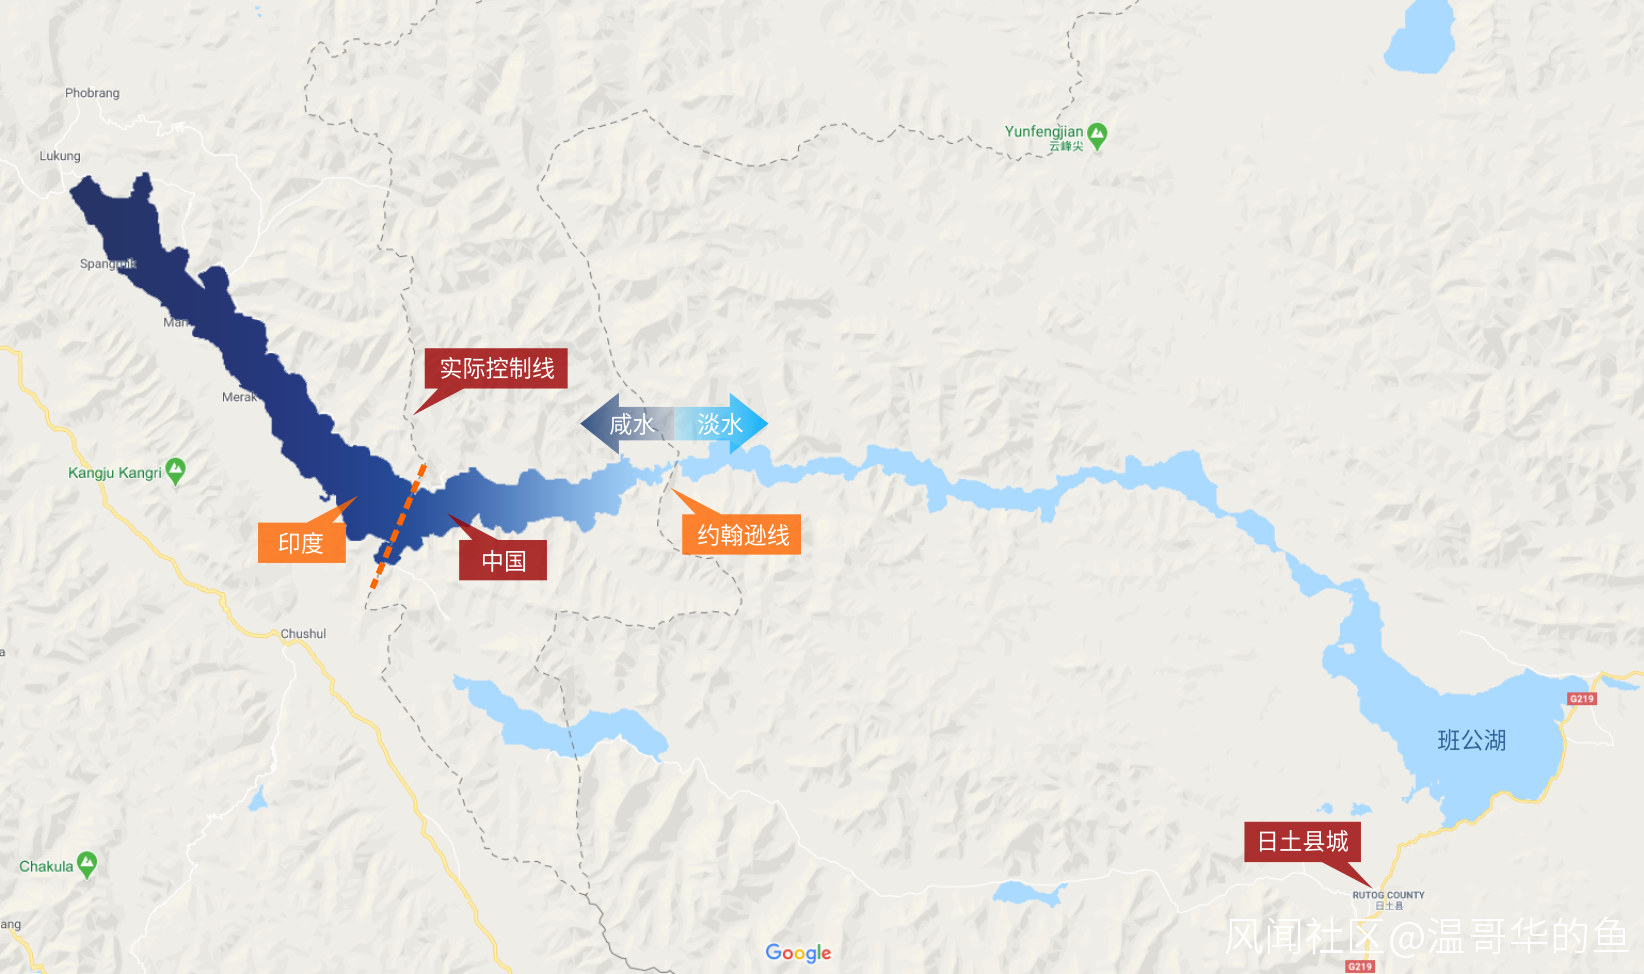Click the RUTOG COUNTY map label
This screenshot has width=1644, height=974.
1388,895
